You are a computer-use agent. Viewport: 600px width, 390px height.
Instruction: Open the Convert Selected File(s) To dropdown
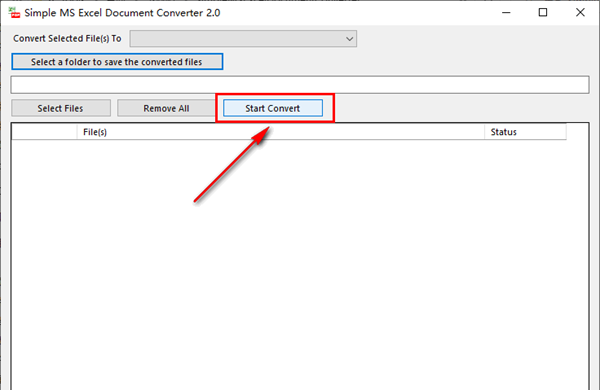[243, 39]
